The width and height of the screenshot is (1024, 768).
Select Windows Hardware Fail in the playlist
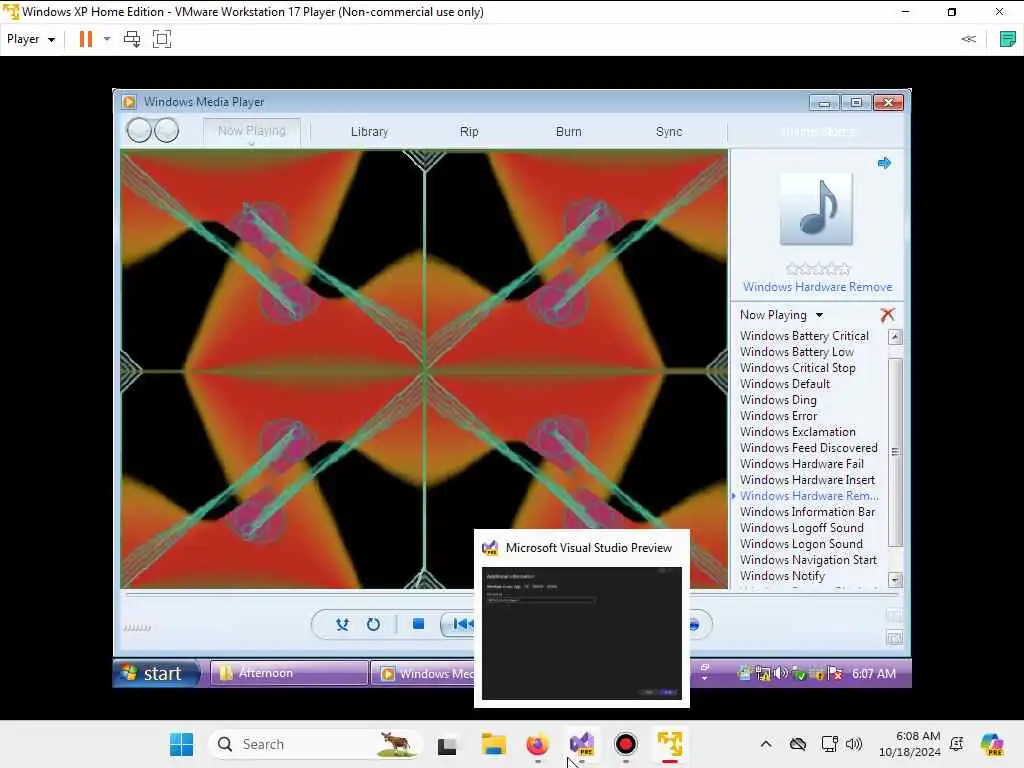[801, 464]
